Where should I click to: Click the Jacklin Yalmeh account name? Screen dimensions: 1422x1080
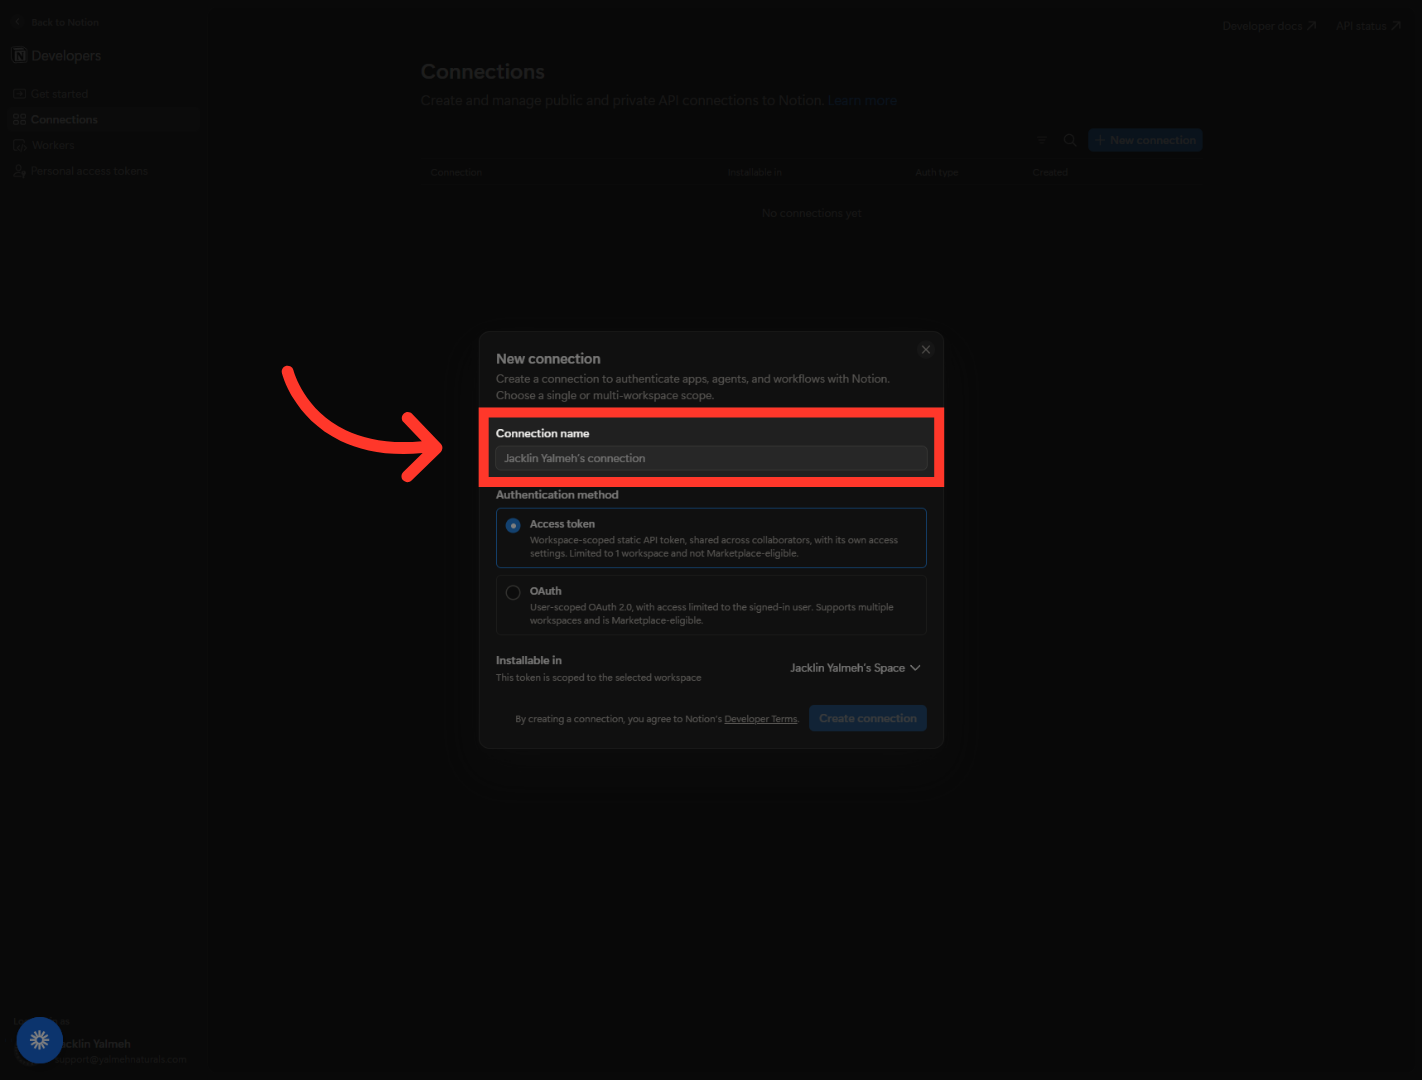pyautogui.click(x=96, y=1044)
